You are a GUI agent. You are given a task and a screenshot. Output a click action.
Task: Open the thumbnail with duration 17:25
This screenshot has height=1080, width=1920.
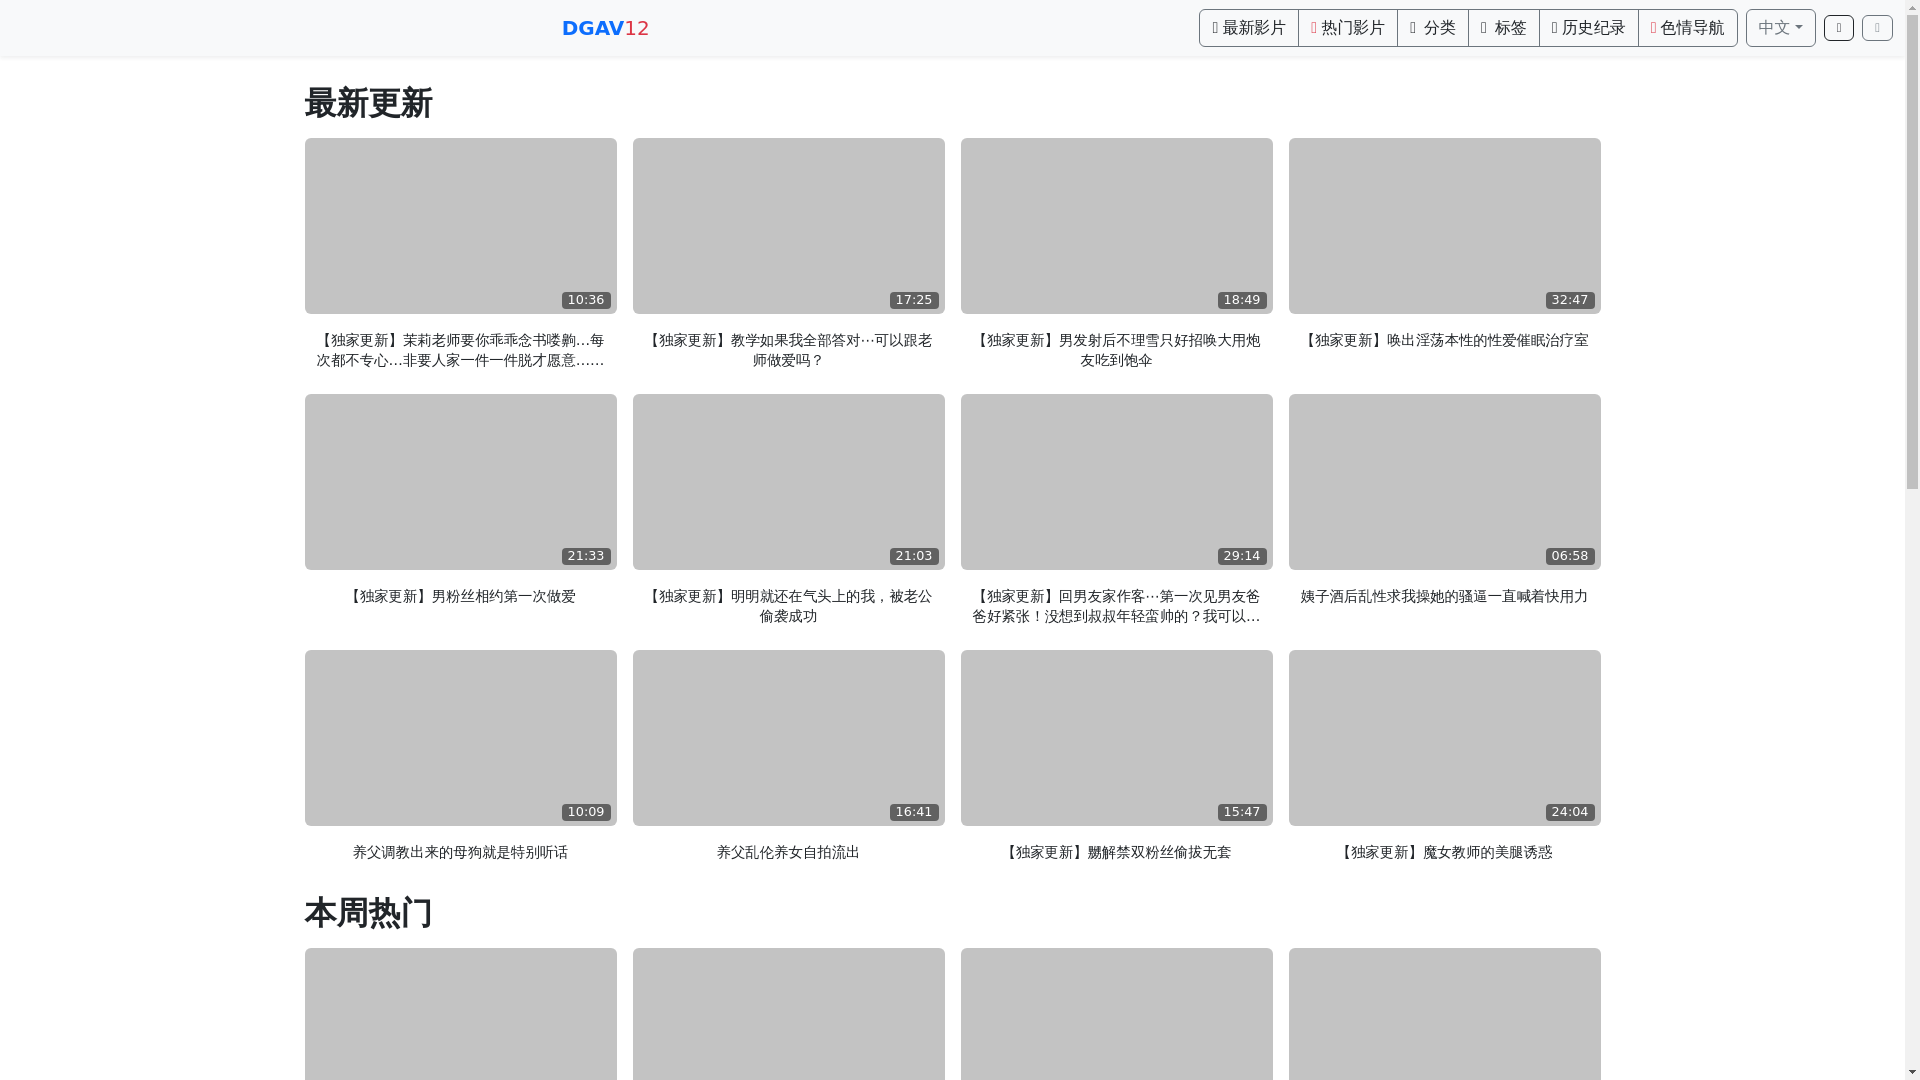788,226
